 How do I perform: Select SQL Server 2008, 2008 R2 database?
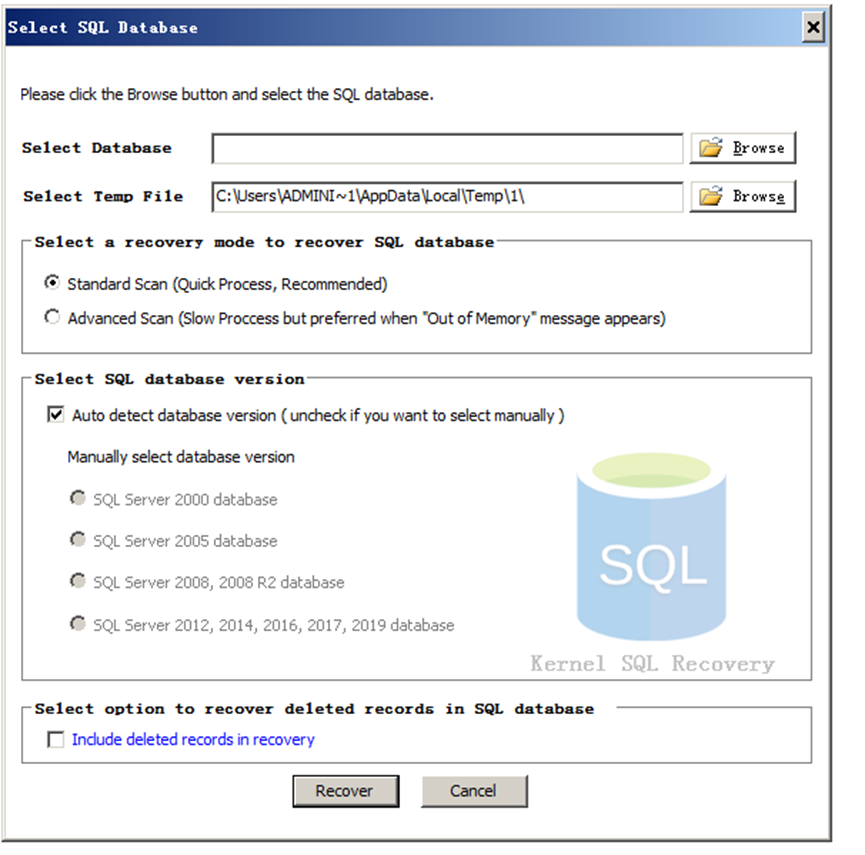pyautogui.click(x=77, y=580)
